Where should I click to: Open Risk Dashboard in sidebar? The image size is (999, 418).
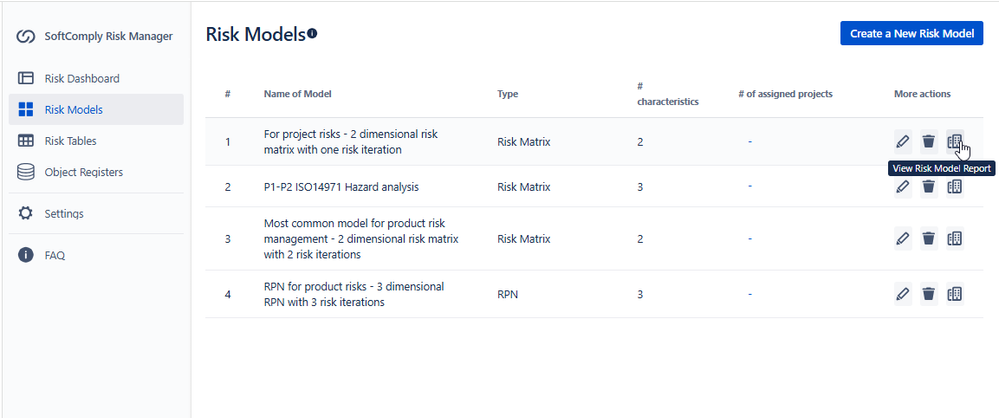(x=81, y=78)
